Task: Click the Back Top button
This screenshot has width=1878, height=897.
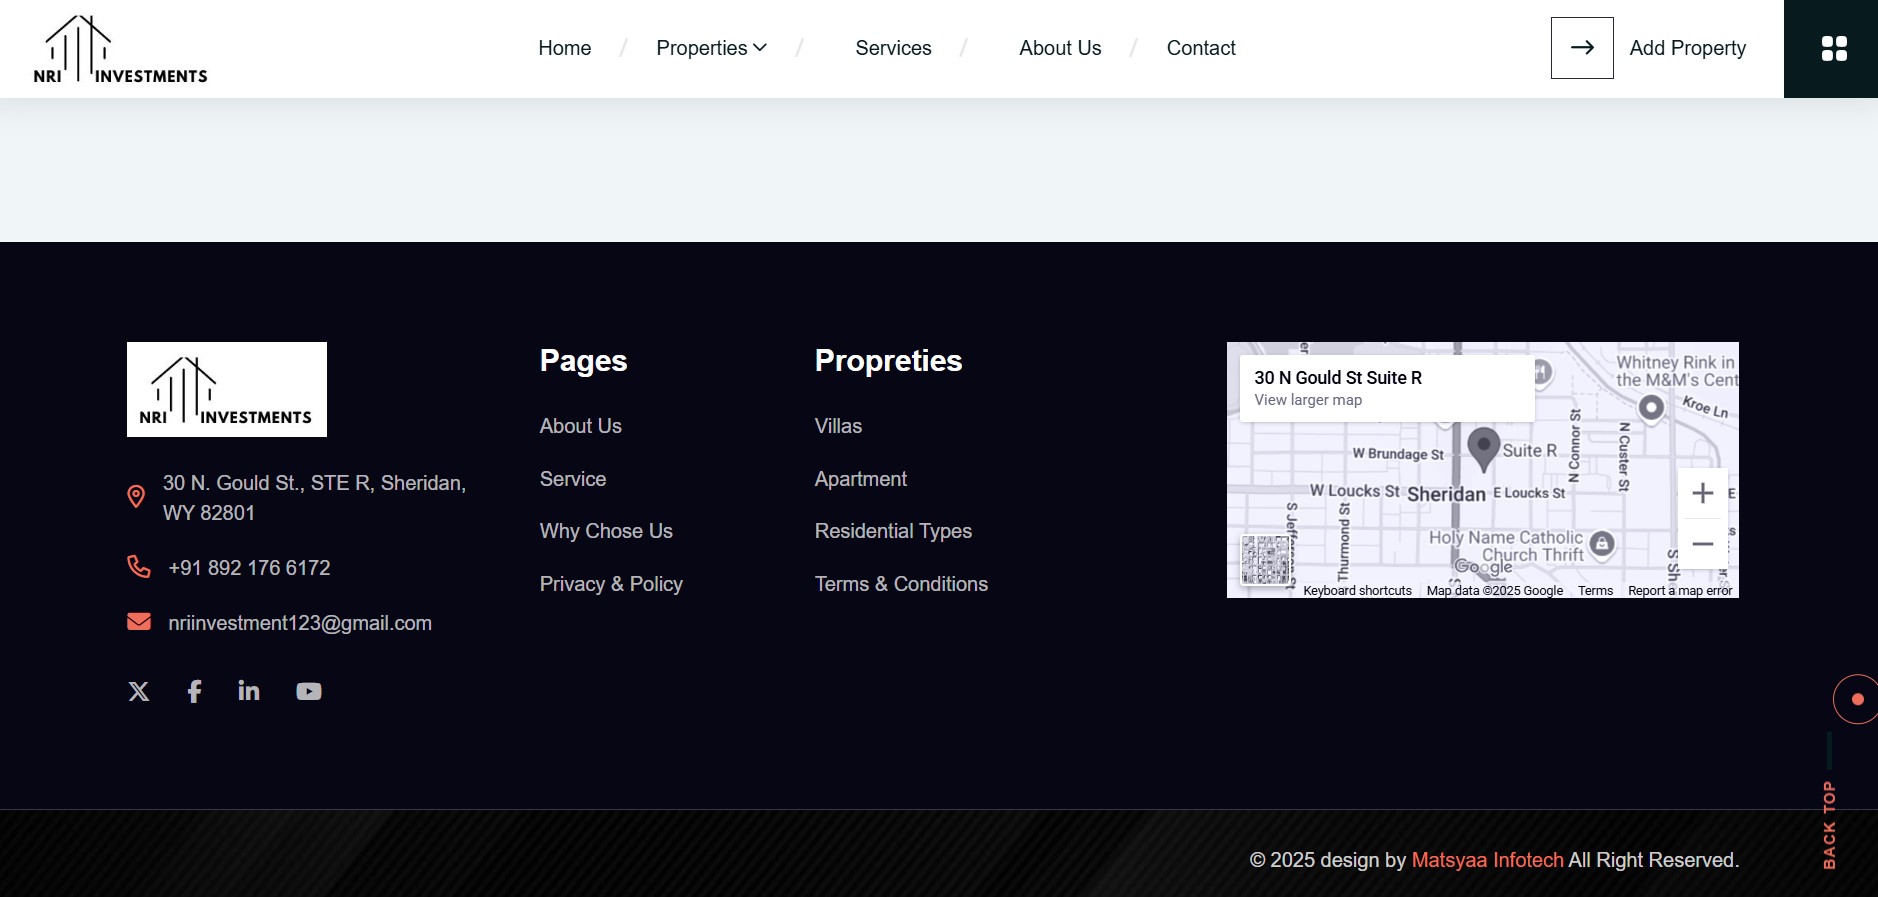Action: coord(1829,825)
